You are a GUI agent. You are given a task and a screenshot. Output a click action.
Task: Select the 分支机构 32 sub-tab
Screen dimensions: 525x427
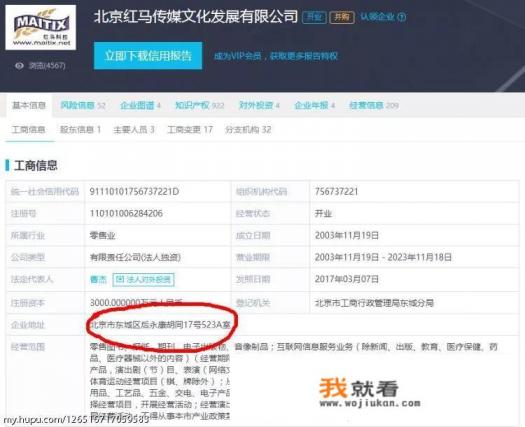248,130
